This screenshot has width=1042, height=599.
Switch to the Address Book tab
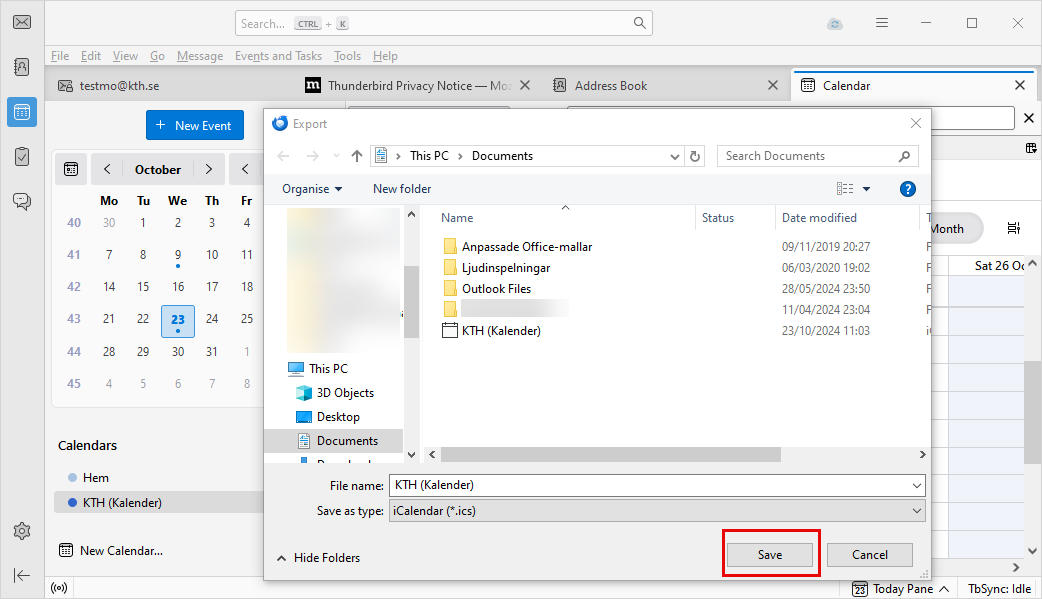click(611, 86)
